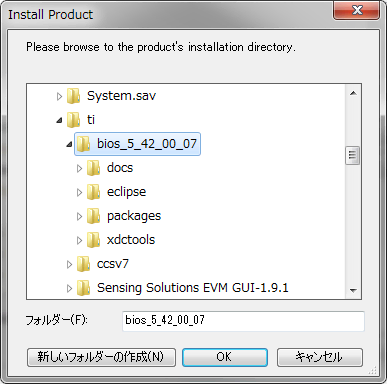The image size is (387, 384).
Task: Click the scrollbar down arrow
Action: (353, 291)
